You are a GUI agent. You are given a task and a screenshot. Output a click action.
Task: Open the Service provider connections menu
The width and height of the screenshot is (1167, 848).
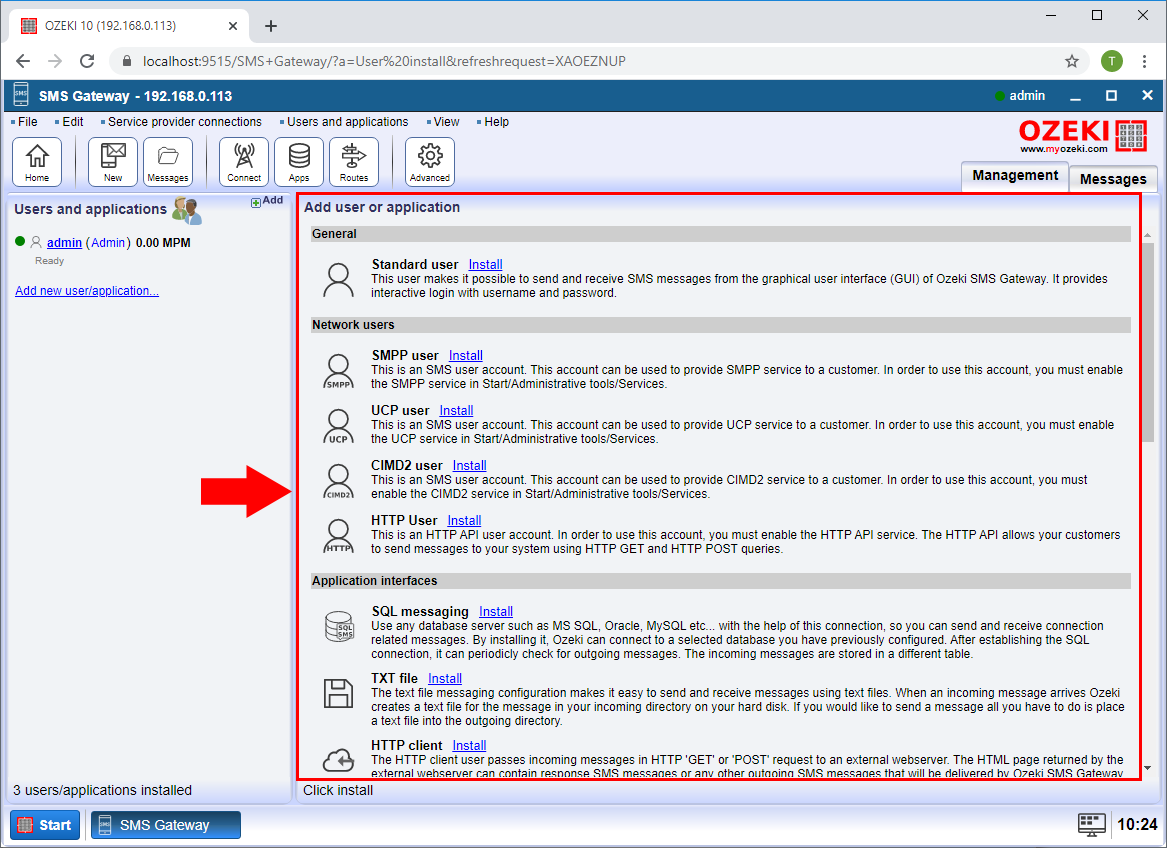[x=185, y=122]
